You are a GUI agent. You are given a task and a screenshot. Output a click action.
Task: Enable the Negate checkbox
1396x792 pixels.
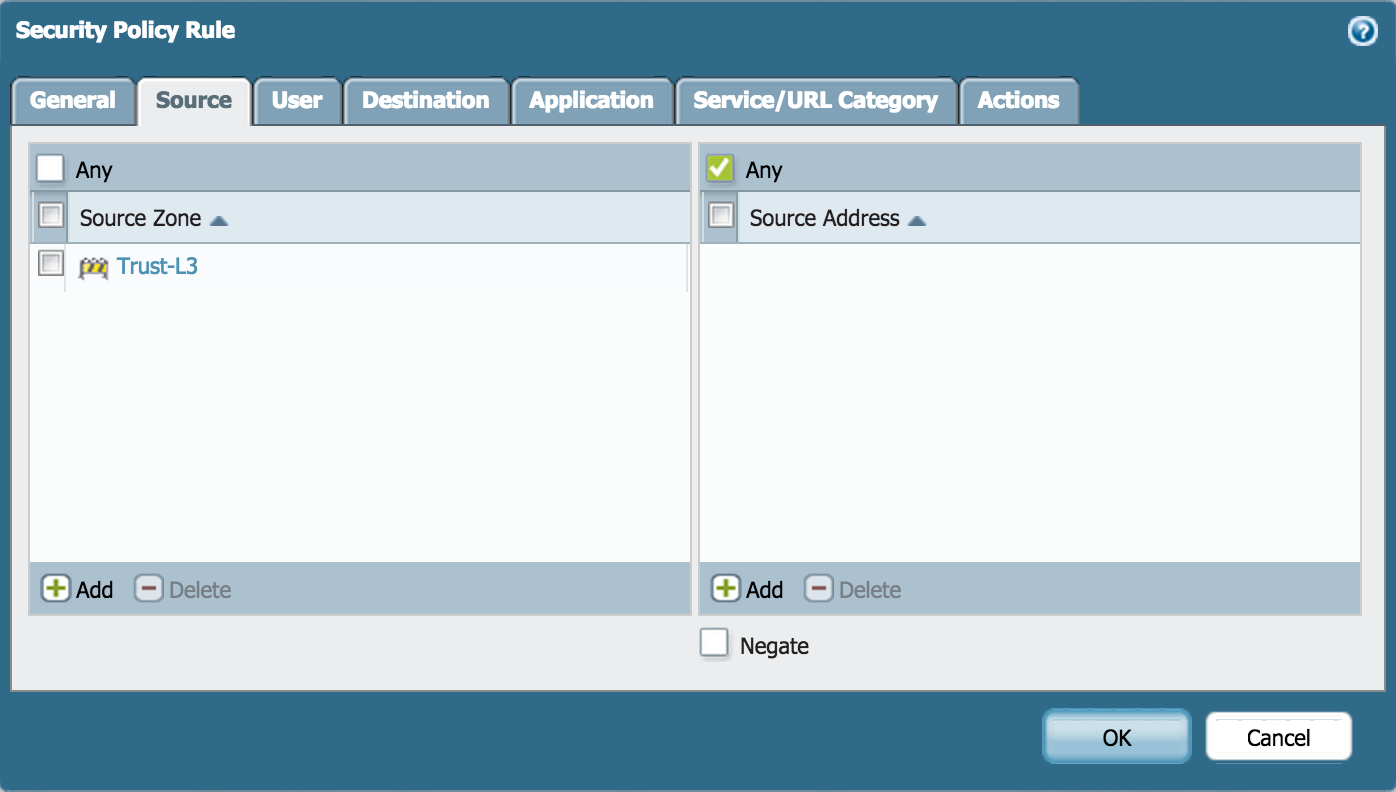[714, 643]
